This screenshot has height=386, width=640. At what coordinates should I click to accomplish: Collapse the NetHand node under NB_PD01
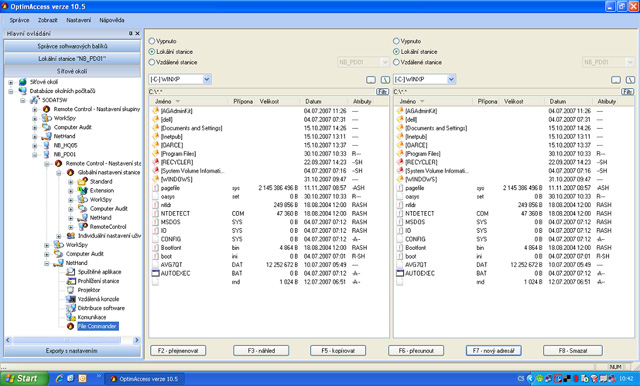tap(47, 263)
